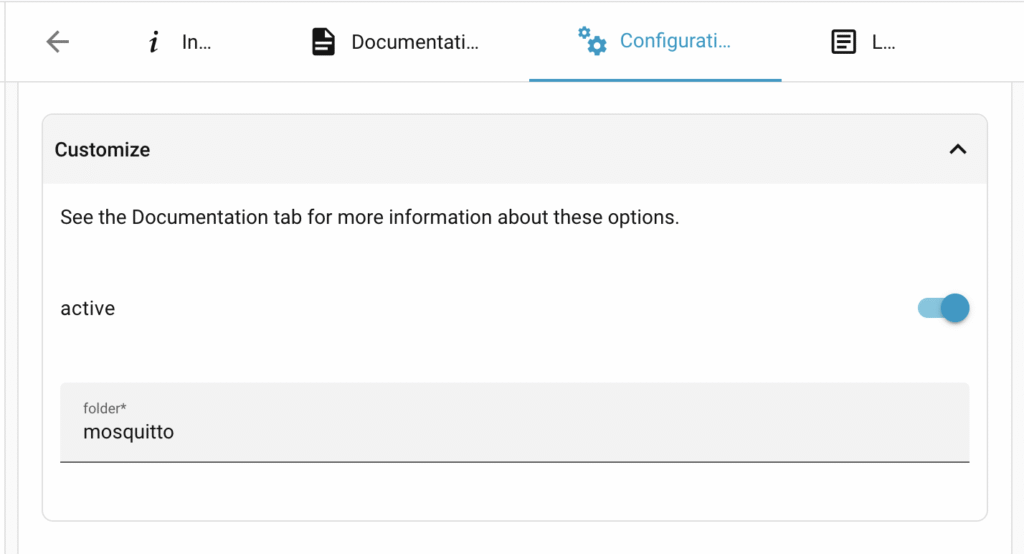1024x554 pixels.
Task: Click the italic "i" Info icon
Action: tap(153, 42)
